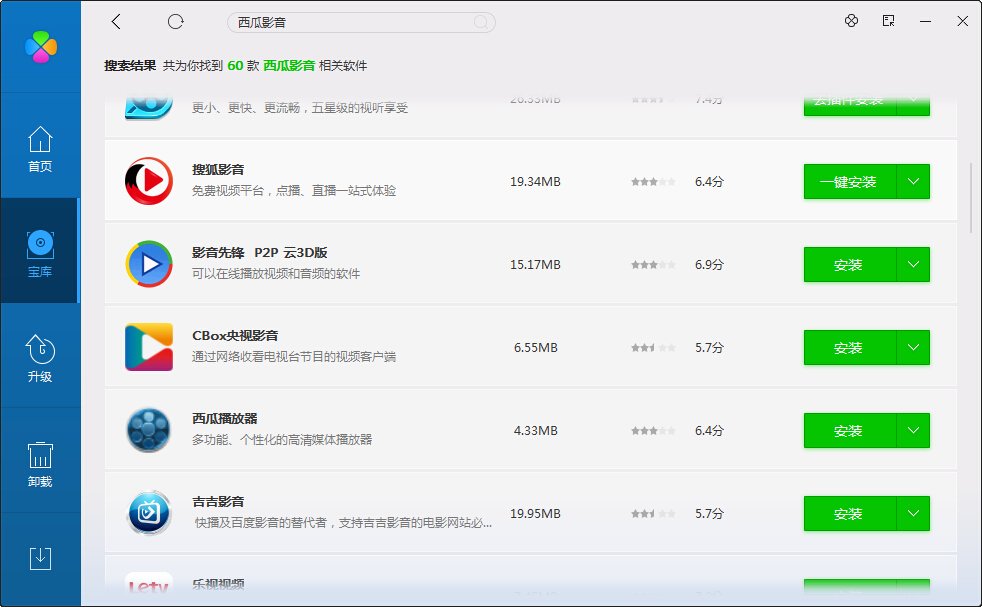Select the 影音先锋 P2P app icon
The height and width of the screenshot is (607, 982).
tap(148, 264)
